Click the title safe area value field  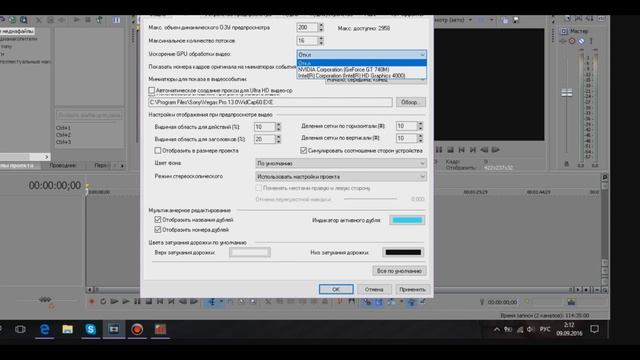(264, 139)
